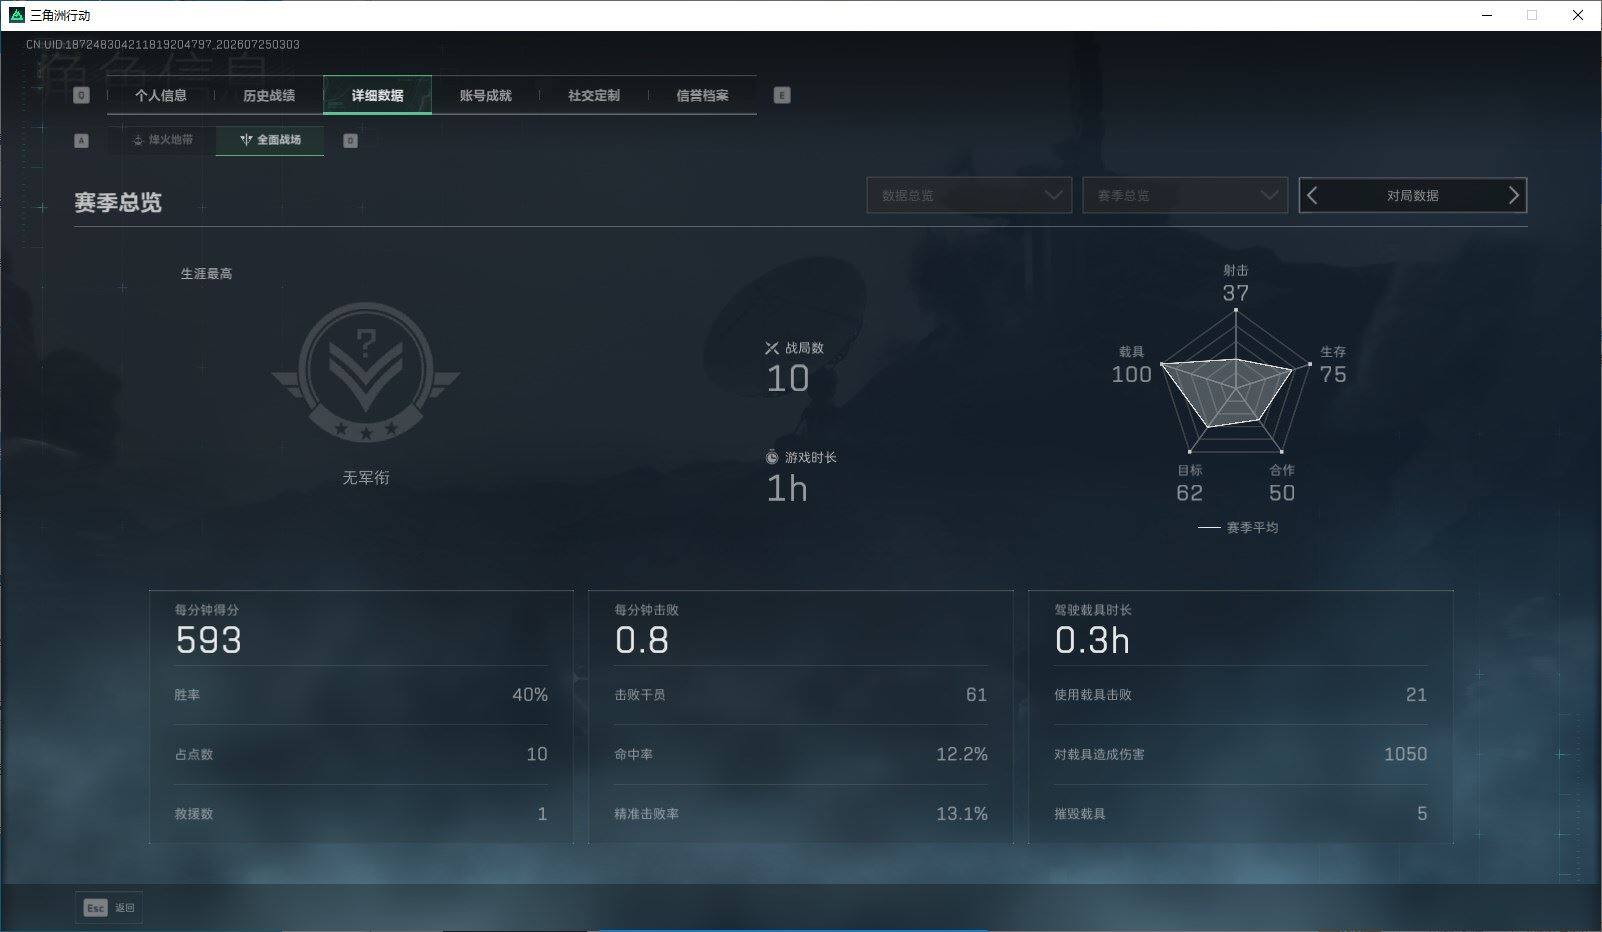This screenshot has width=1602, height=932.
Task: Open the 个人信息 tab
Action: tap(161, 96)
